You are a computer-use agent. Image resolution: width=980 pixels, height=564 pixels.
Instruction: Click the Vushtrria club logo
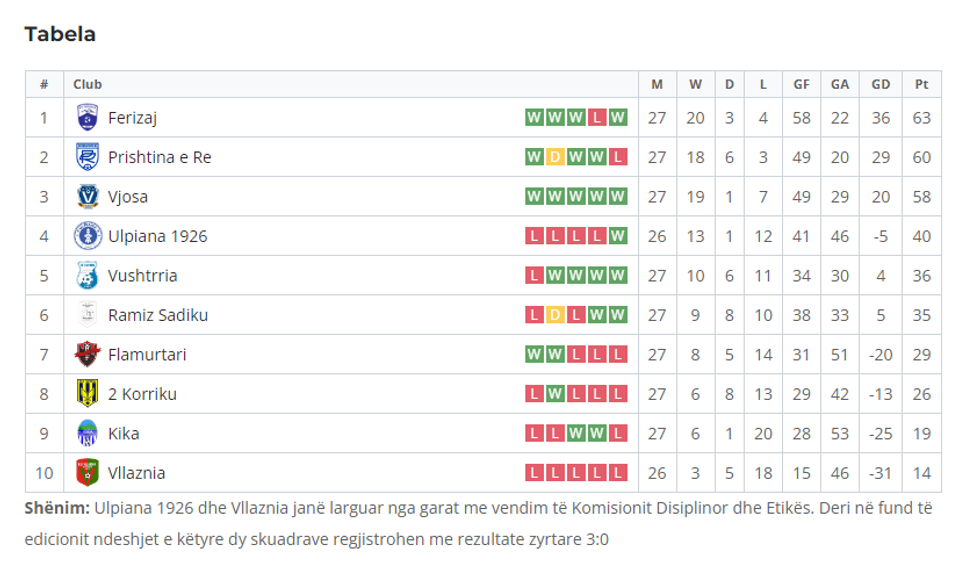[87, 275]
